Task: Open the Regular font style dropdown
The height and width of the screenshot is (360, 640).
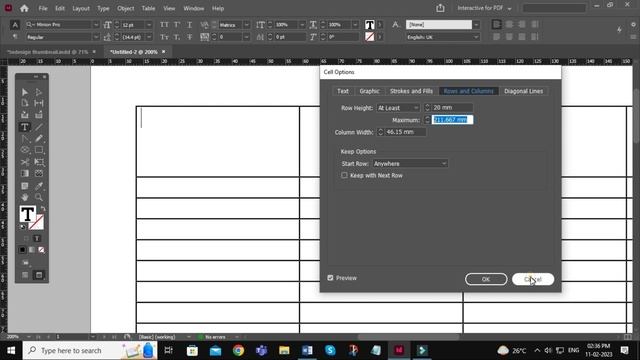Action: [96, 37]
